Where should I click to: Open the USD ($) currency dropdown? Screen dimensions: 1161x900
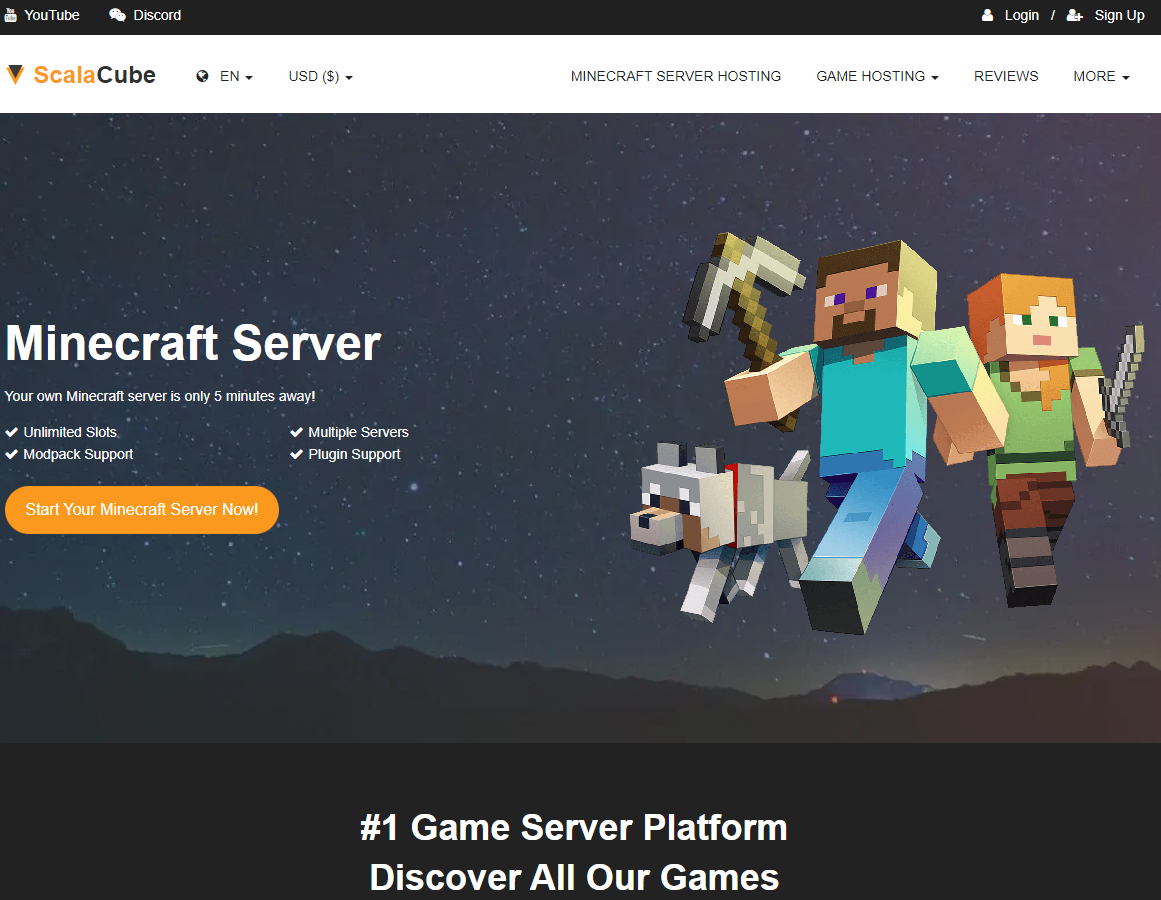click(x=321, y=76)
